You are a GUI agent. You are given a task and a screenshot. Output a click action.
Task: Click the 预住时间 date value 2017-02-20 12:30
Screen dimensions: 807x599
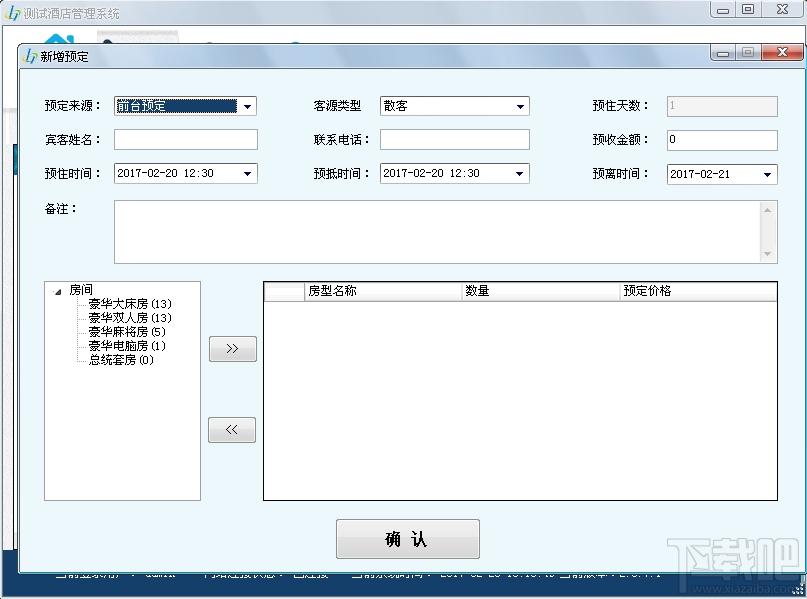click(165, 173)
